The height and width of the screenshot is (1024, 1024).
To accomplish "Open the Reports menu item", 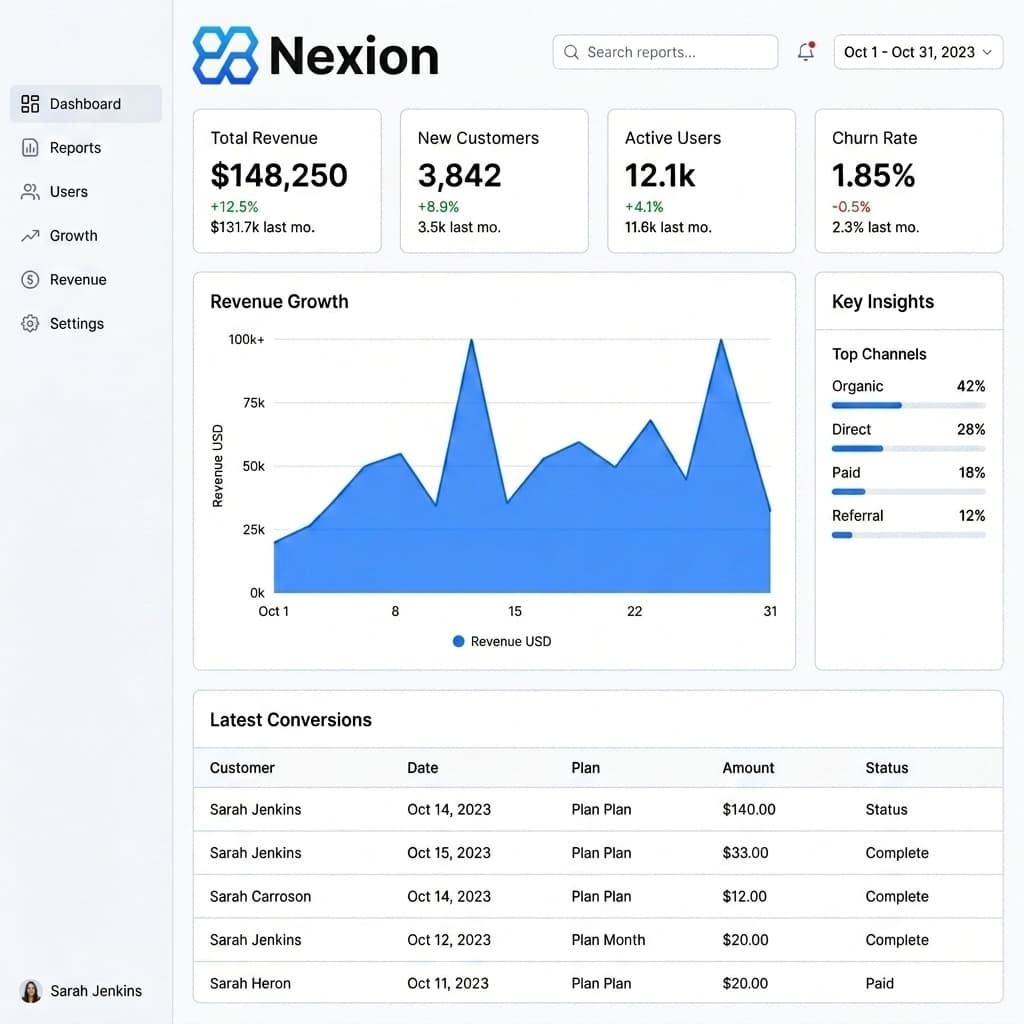I will pyautogui.click(x=86, y=148).
